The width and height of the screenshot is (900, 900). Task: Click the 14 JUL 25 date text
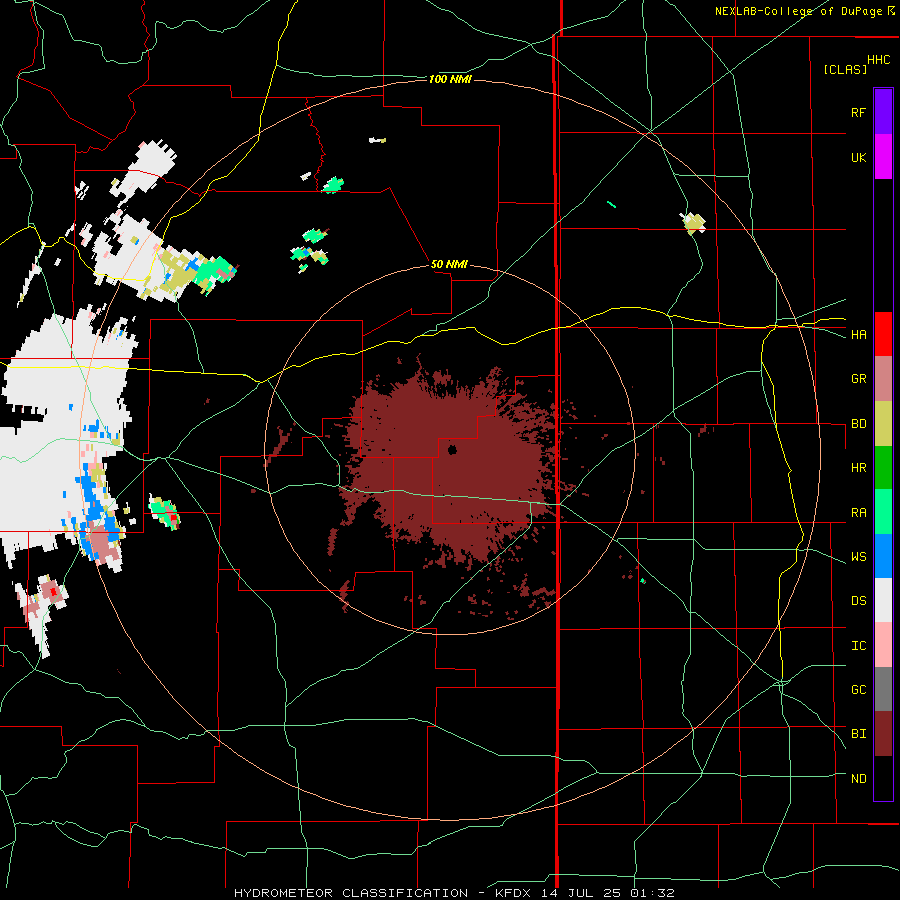(581, 893)
